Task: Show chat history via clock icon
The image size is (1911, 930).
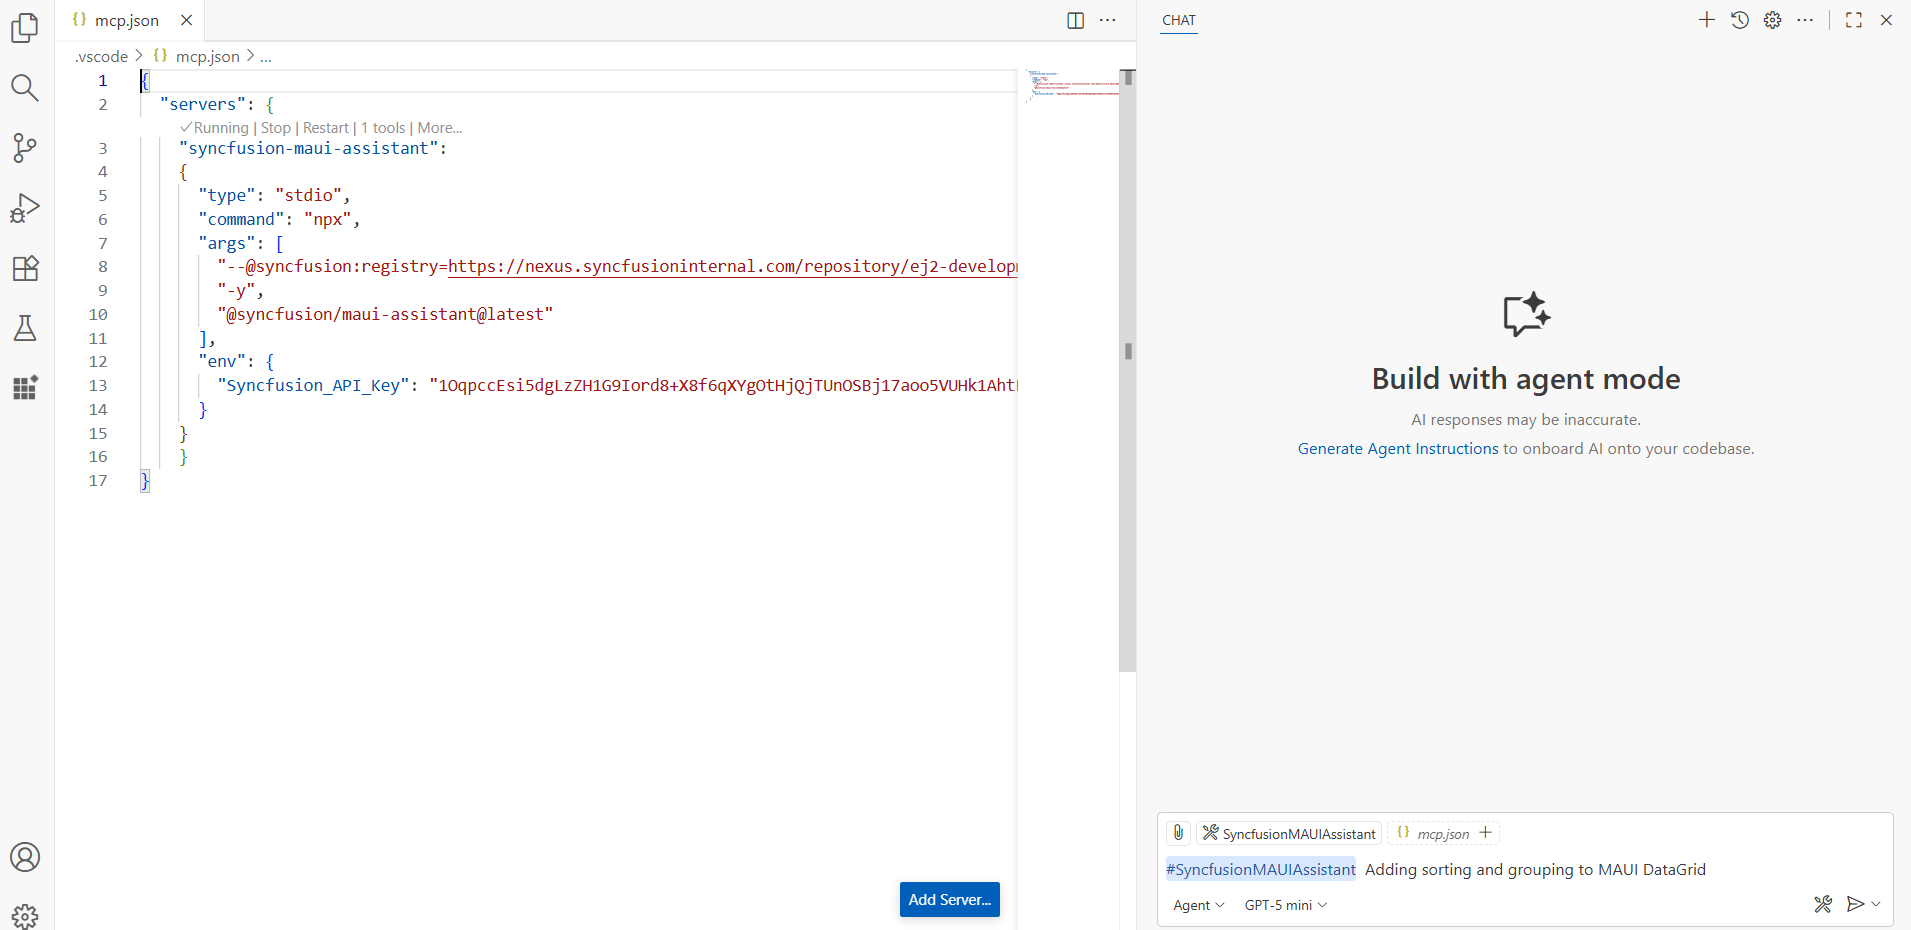Action: pyautogui.click(x=1740, y=20)
